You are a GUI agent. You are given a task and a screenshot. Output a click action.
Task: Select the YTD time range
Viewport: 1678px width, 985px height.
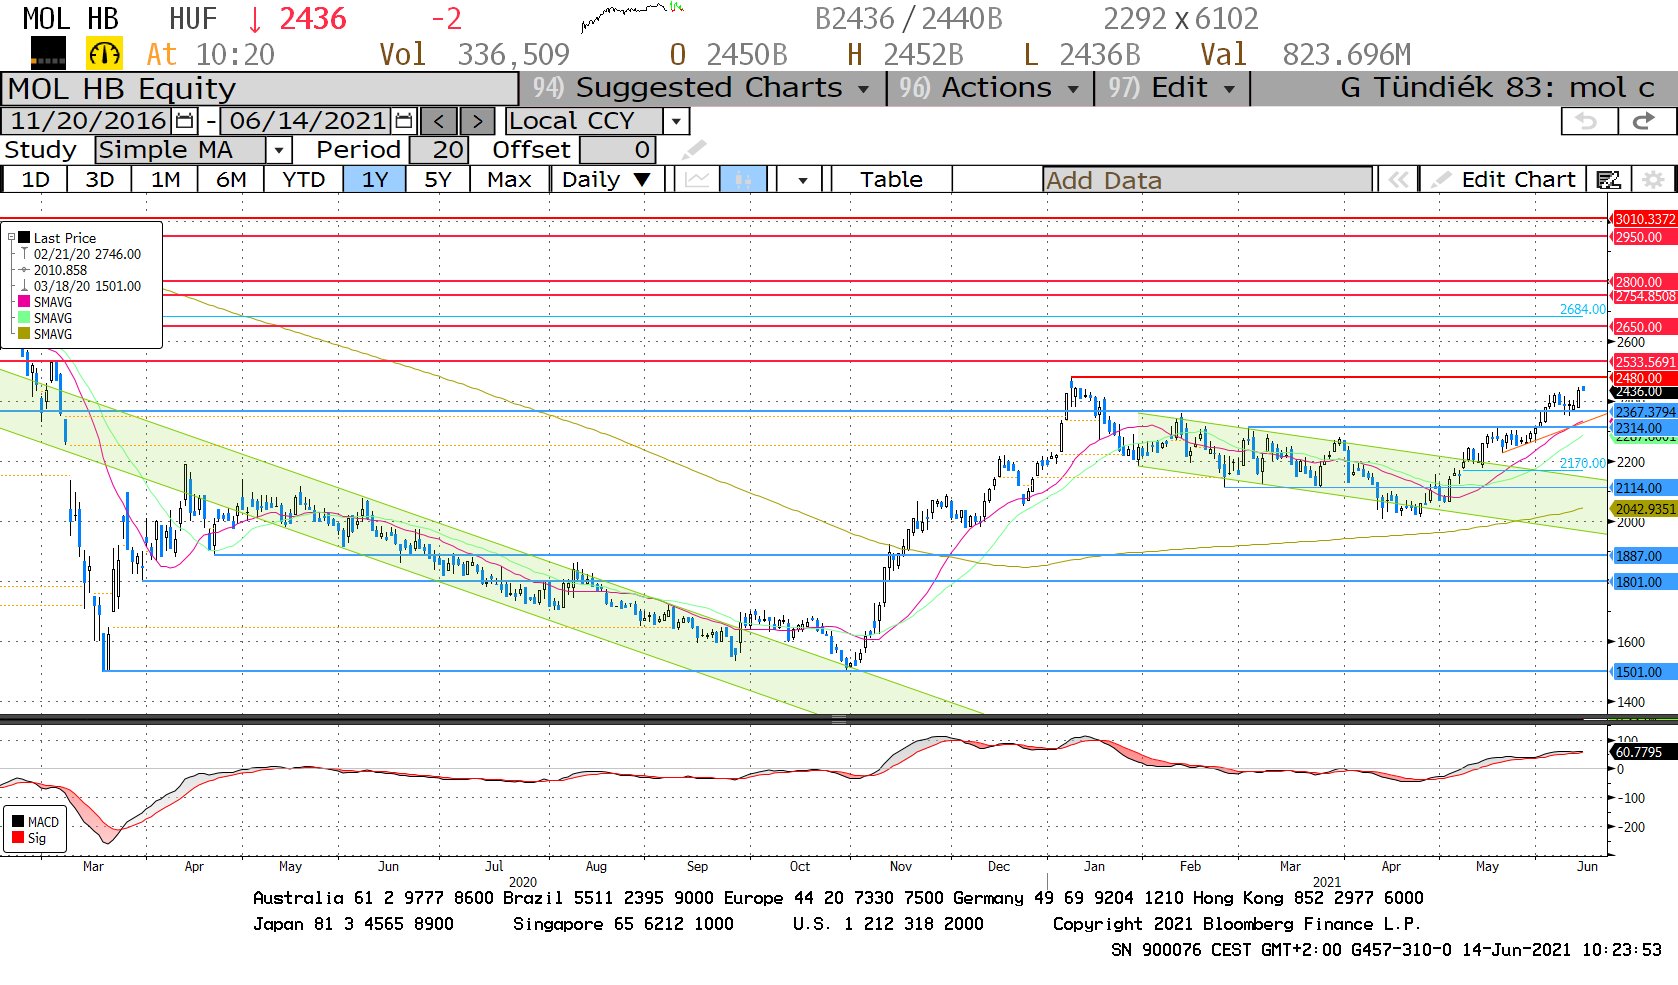coord(303,180)
